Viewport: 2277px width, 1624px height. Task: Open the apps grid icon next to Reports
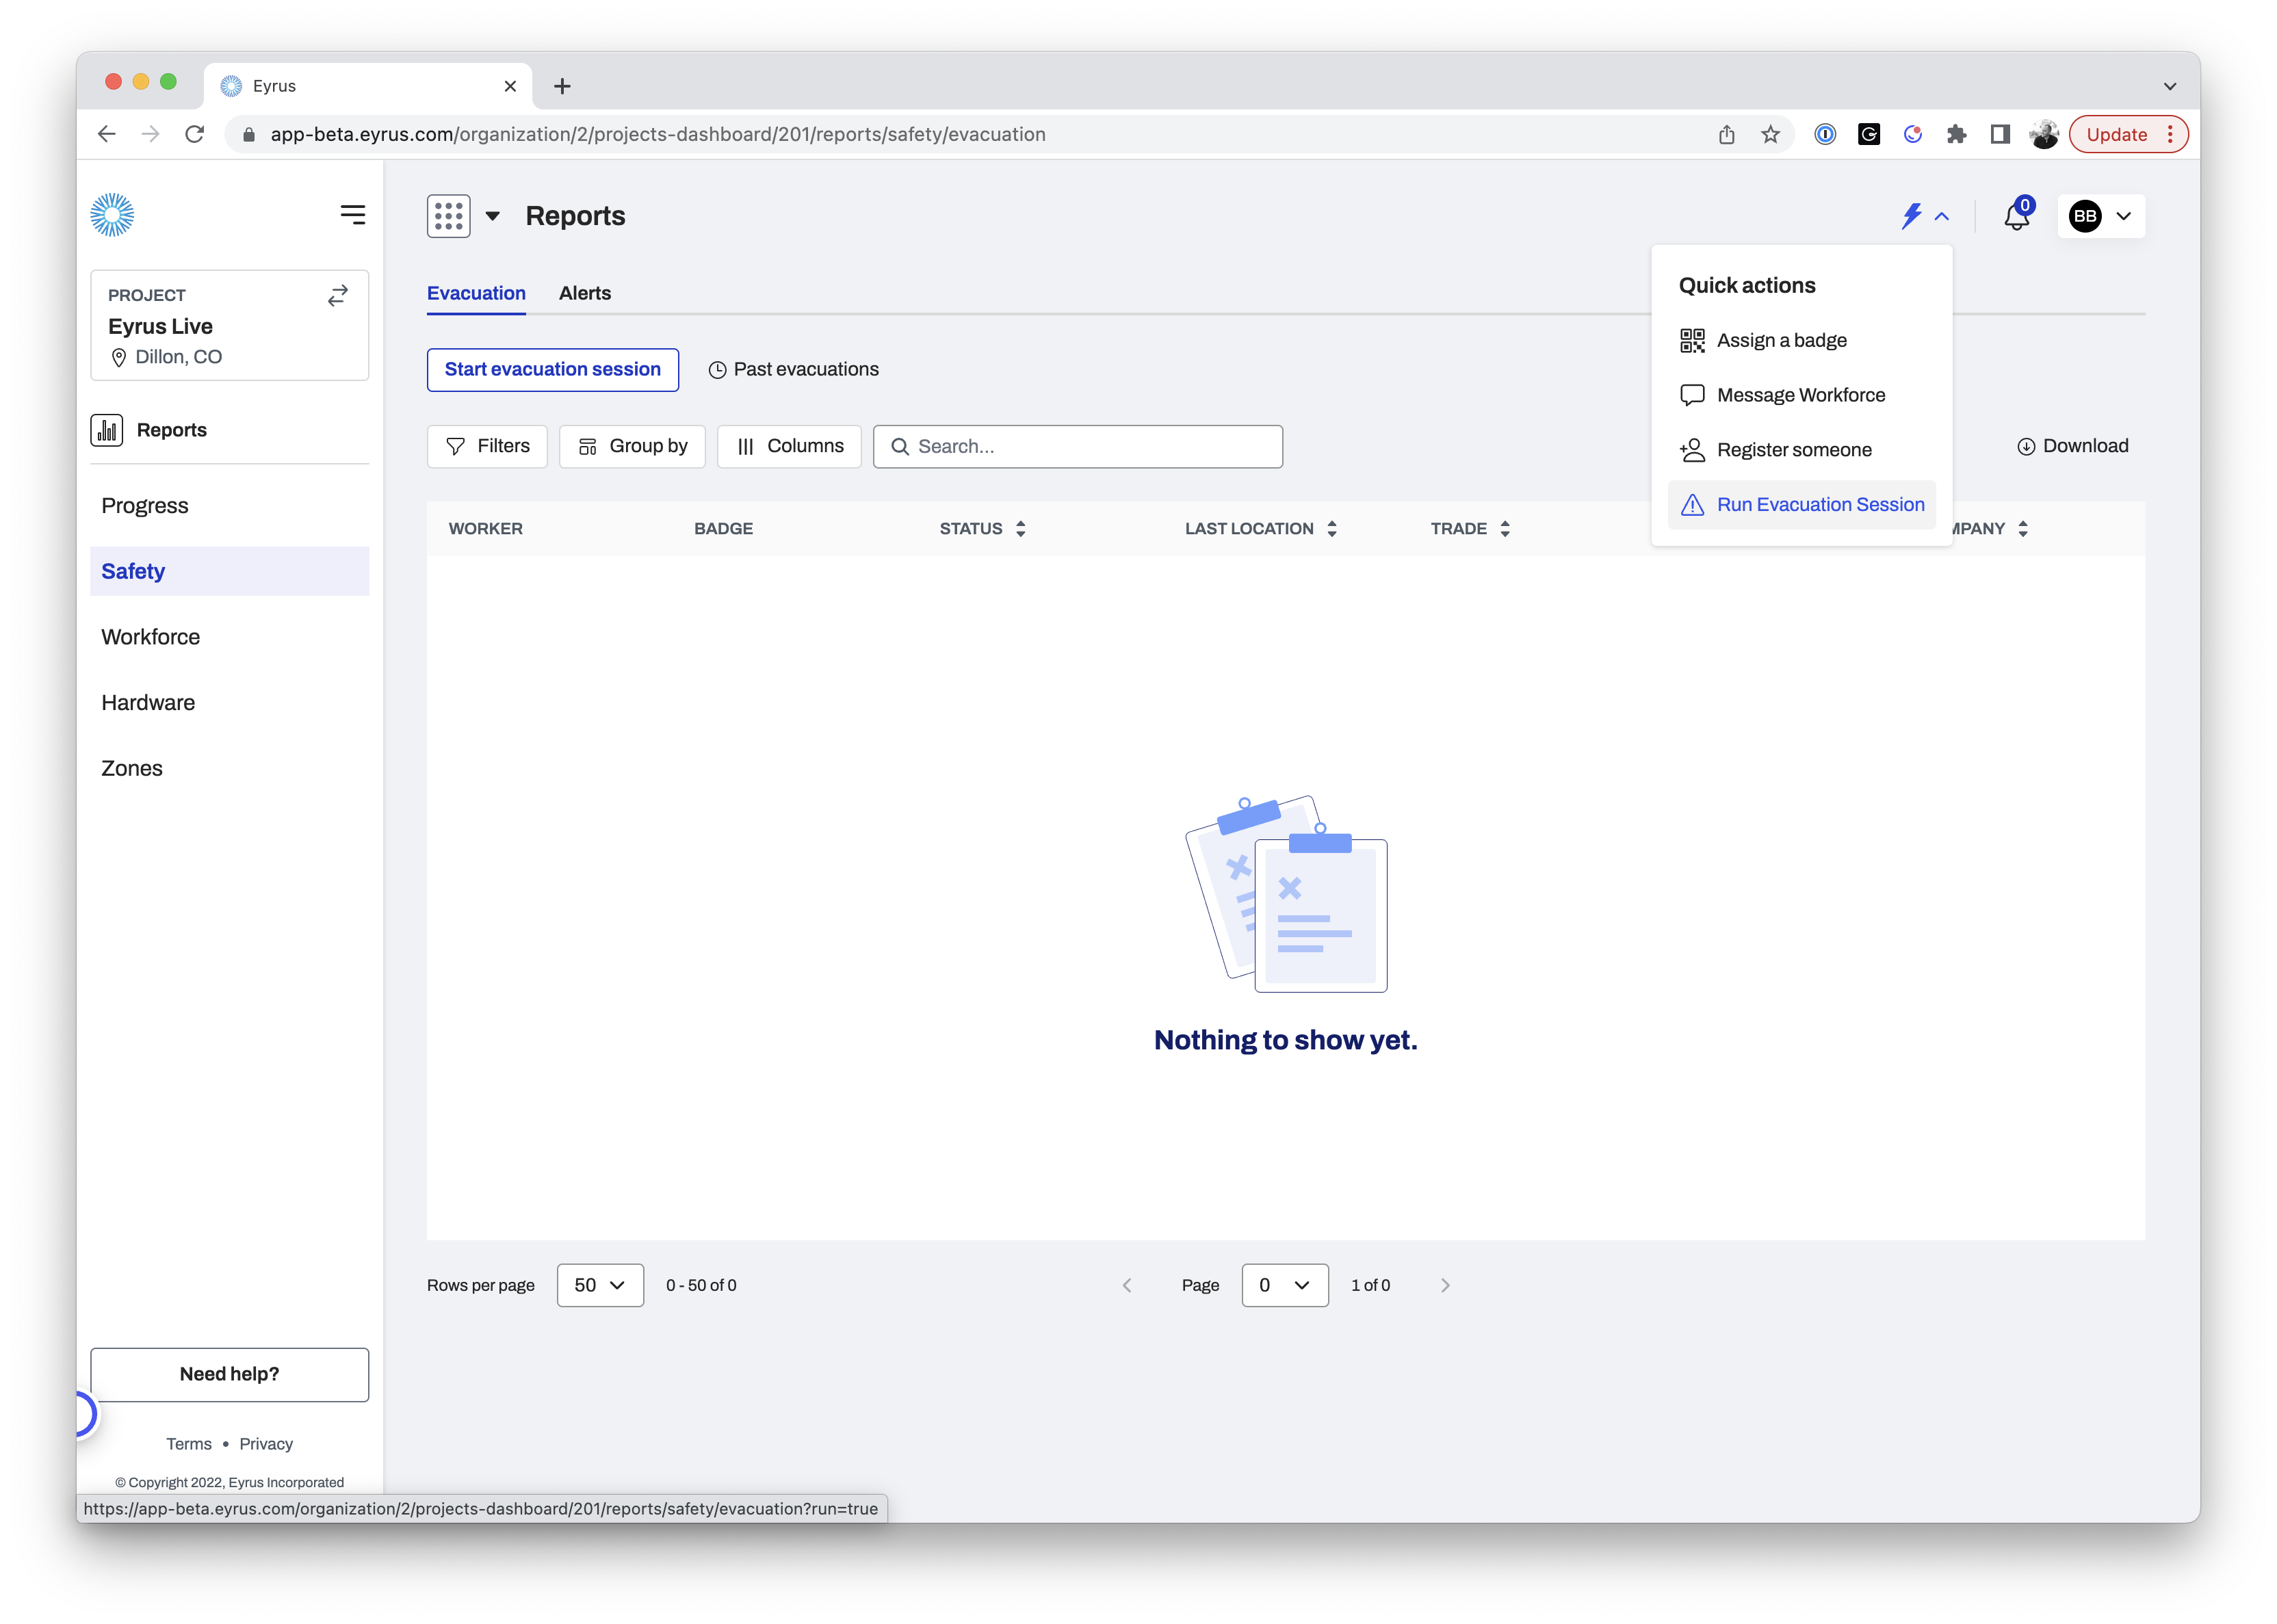[x=448, y=216]
